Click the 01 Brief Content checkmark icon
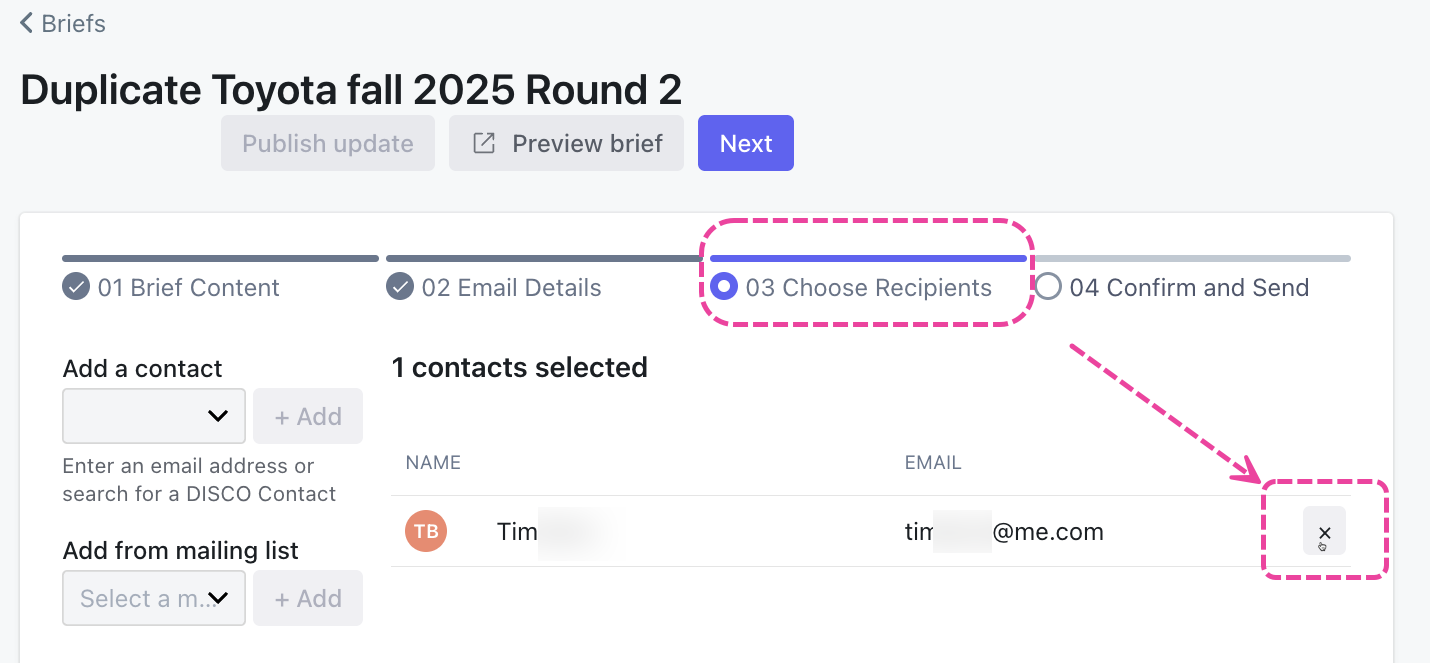This screenshot has width=1430, height=663. (76, 288)
